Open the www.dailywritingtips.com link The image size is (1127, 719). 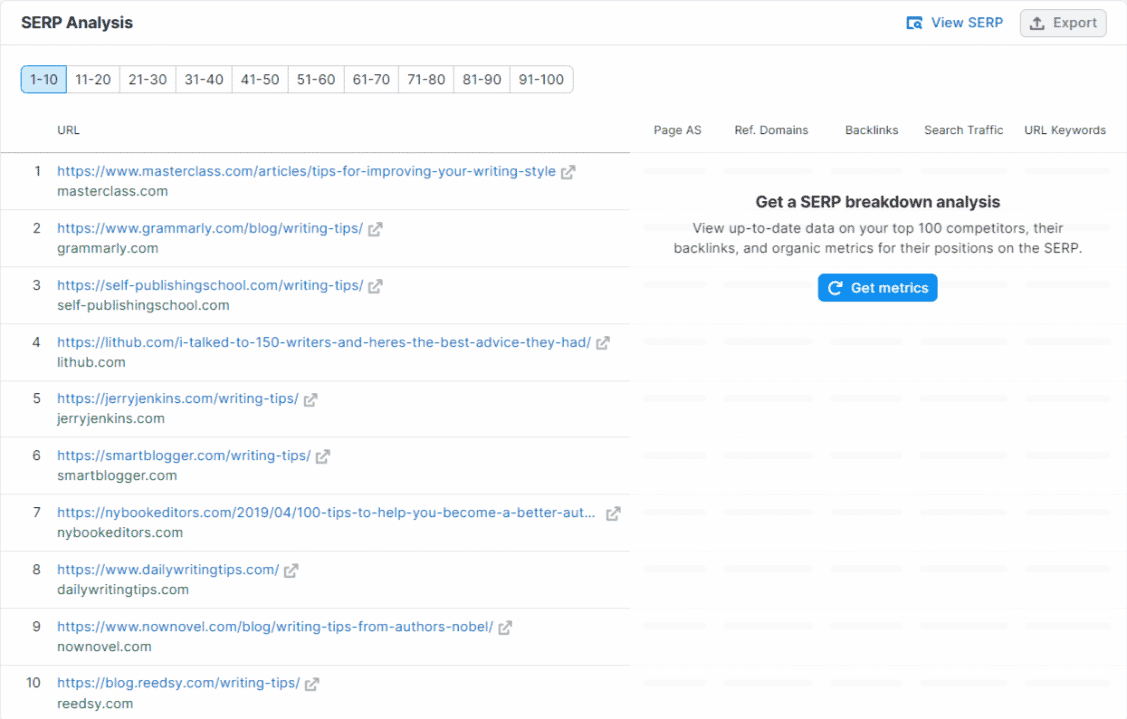168,569
